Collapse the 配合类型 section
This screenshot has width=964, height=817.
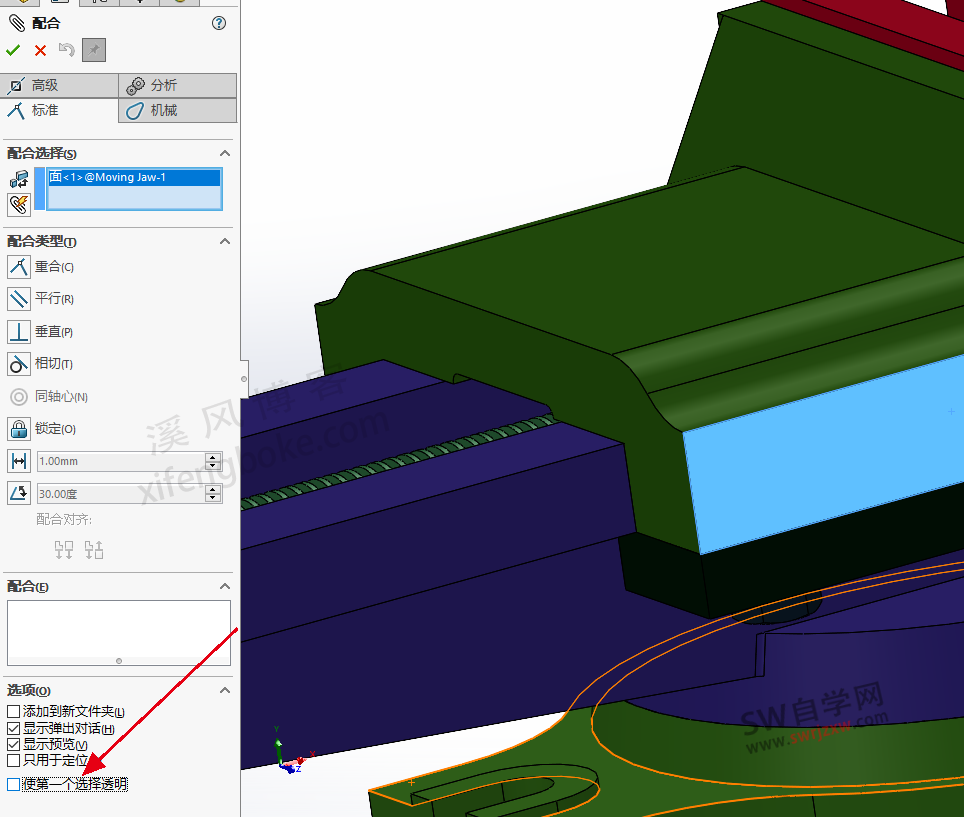tap(225, 241)
